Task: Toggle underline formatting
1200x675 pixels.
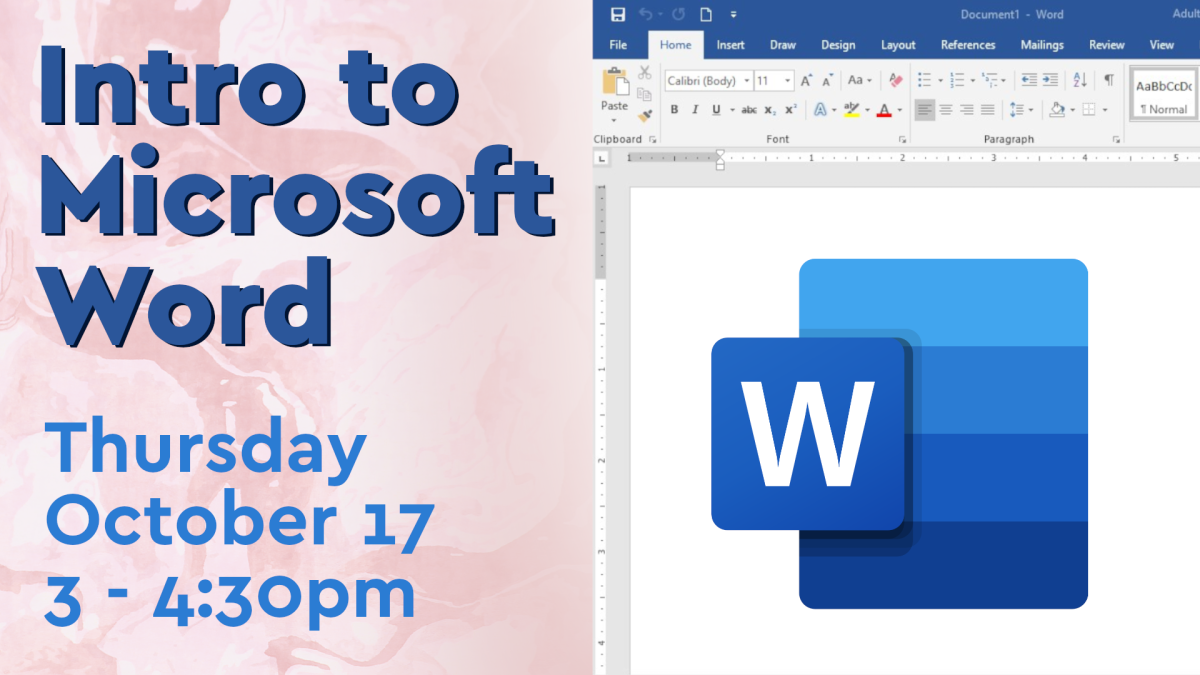Action: coord(716,109)
